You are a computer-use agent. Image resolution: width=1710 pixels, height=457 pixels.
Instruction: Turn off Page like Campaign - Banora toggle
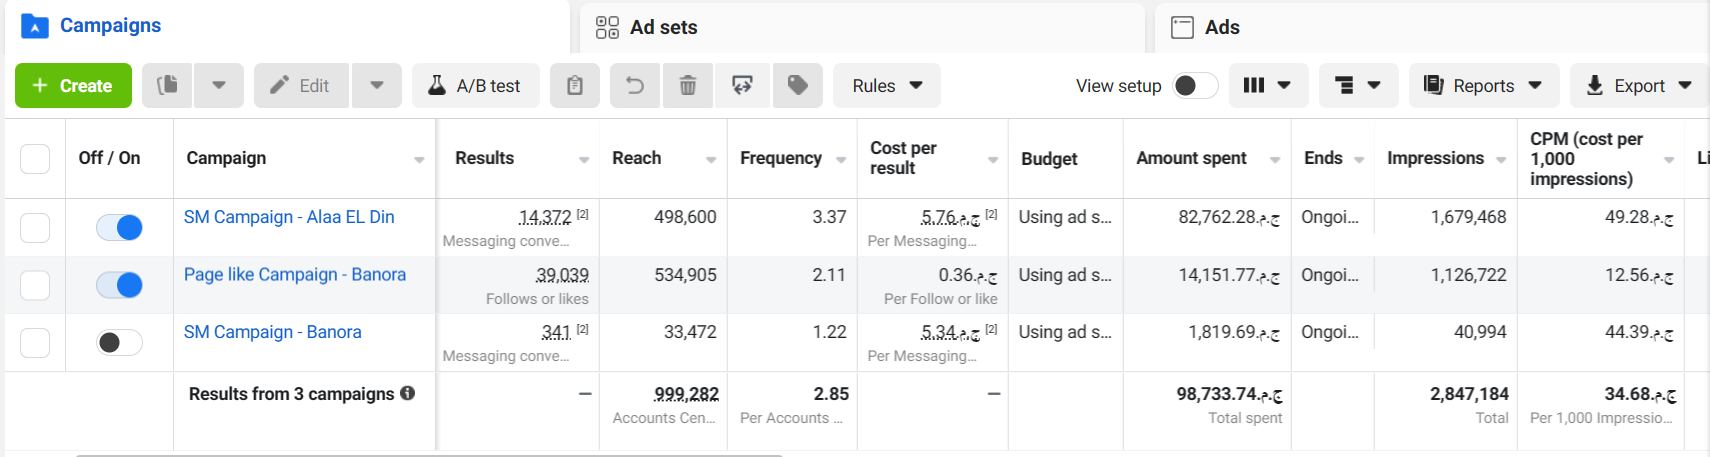tap(119, 286)
